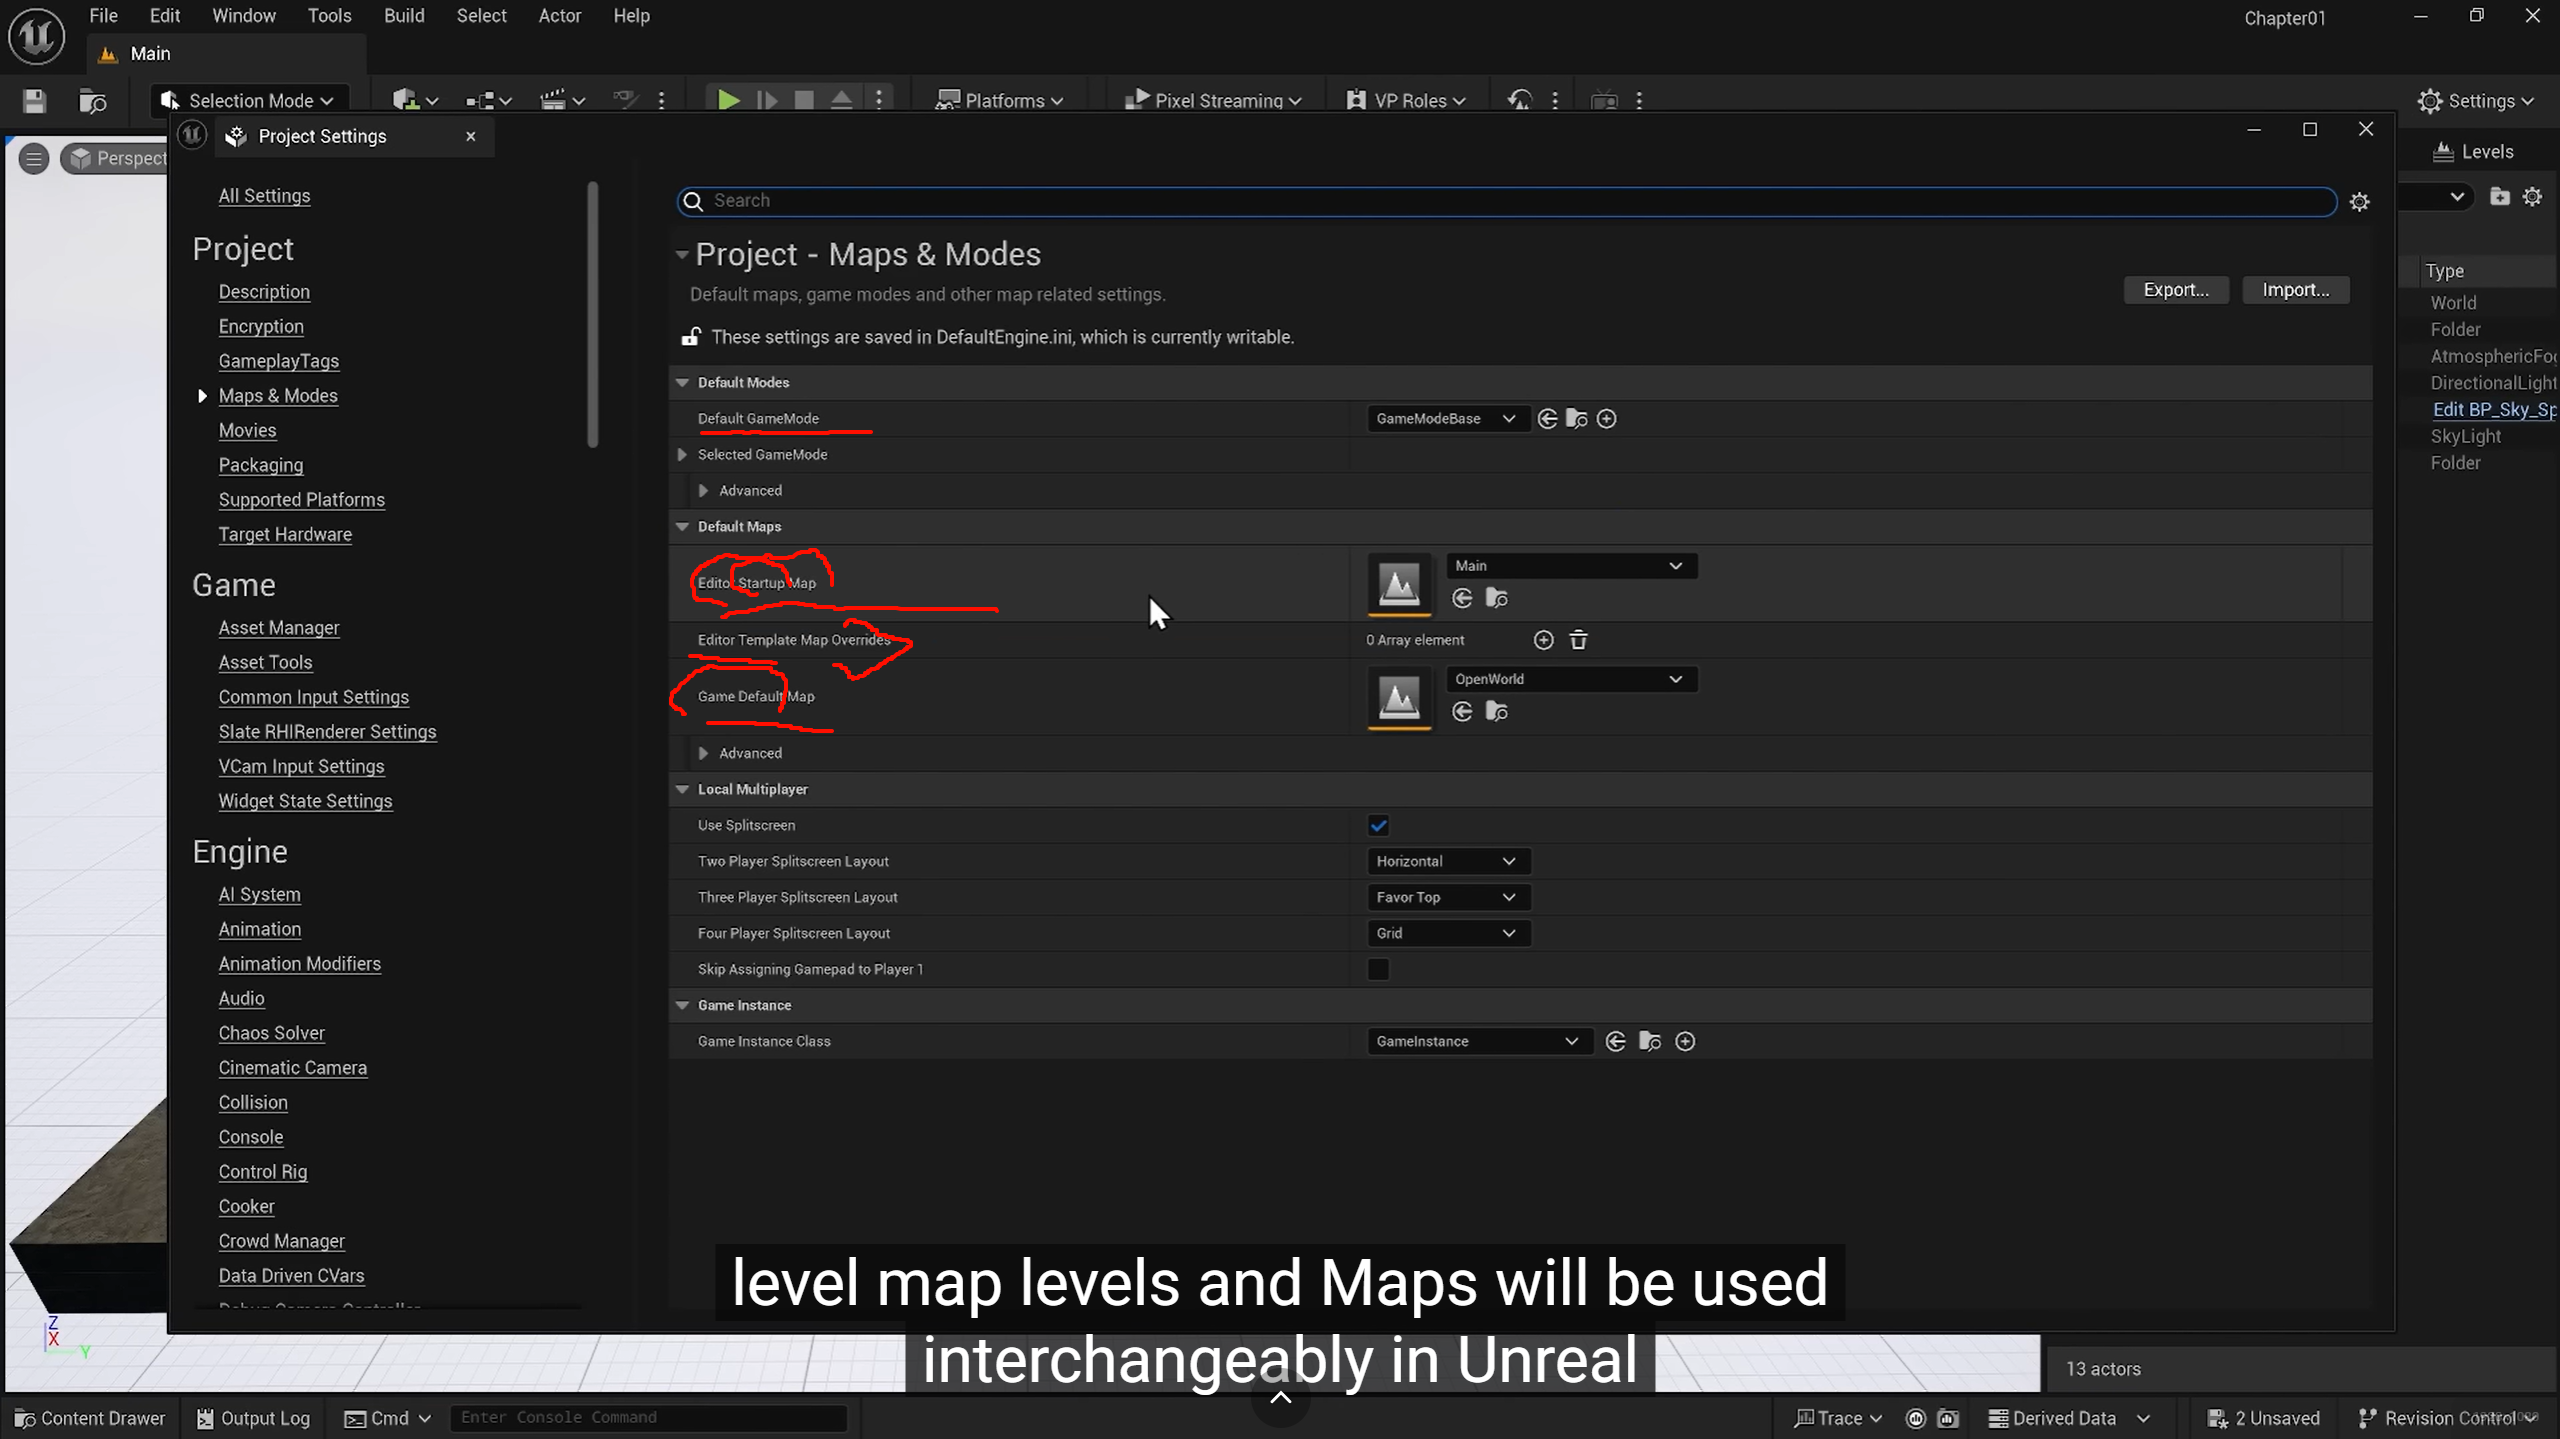Screen dimensions: 2560x1439
Task: Create new Game Instance class
Action: click(1685, 1042)
